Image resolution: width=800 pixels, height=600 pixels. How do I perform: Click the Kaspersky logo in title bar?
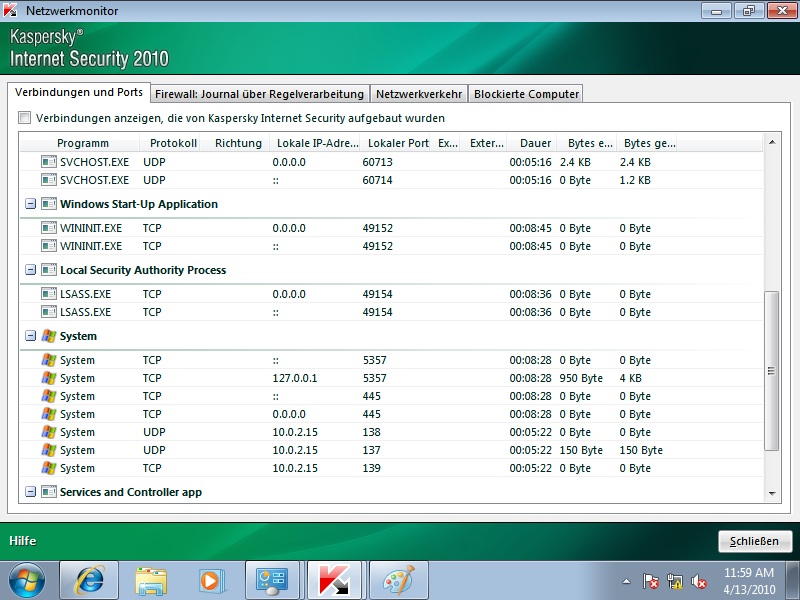(x=10, y=10)
